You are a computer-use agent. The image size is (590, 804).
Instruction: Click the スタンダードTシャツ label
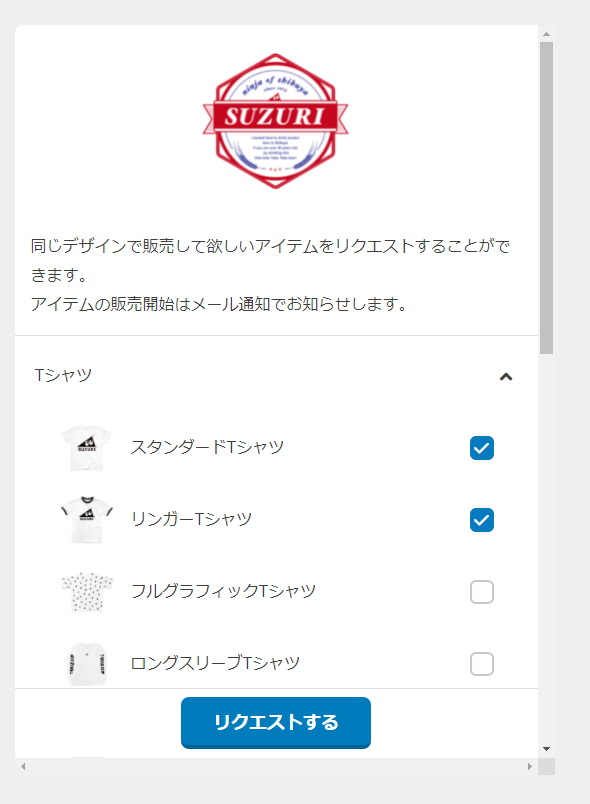207,447
